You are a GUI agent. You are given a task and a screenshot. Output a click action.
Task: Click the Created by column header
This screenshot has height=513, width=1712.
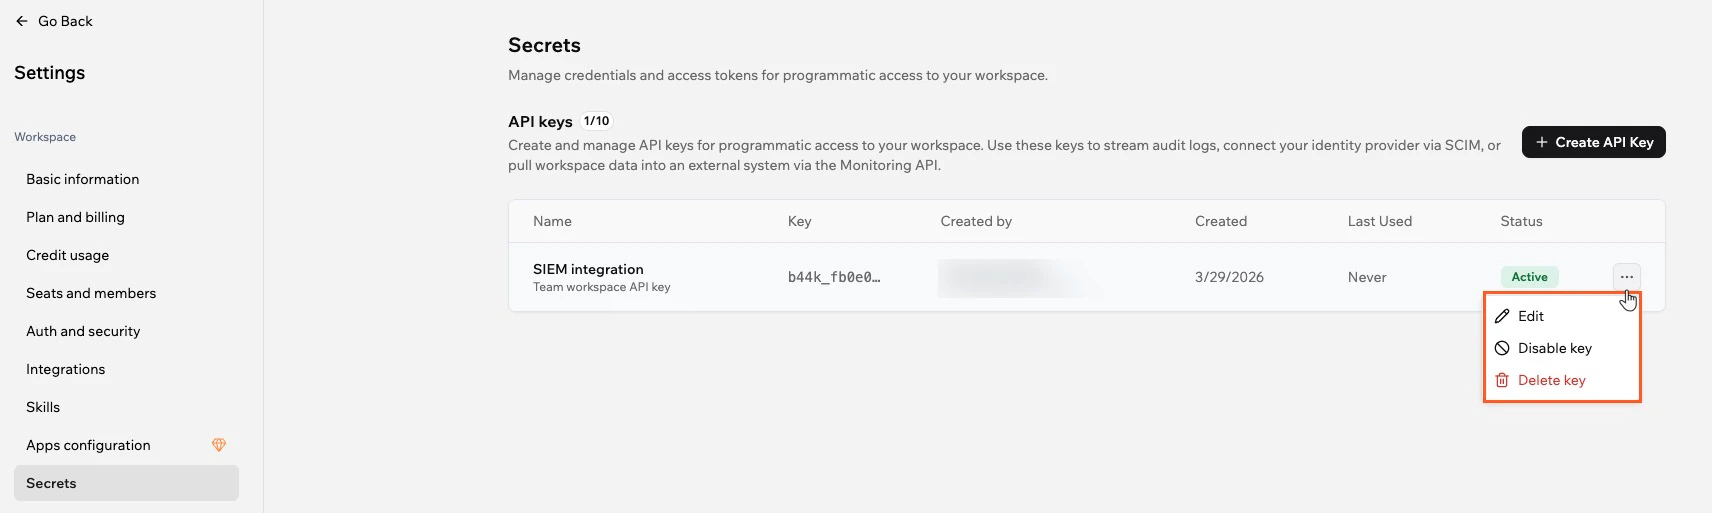coord(976,221)
